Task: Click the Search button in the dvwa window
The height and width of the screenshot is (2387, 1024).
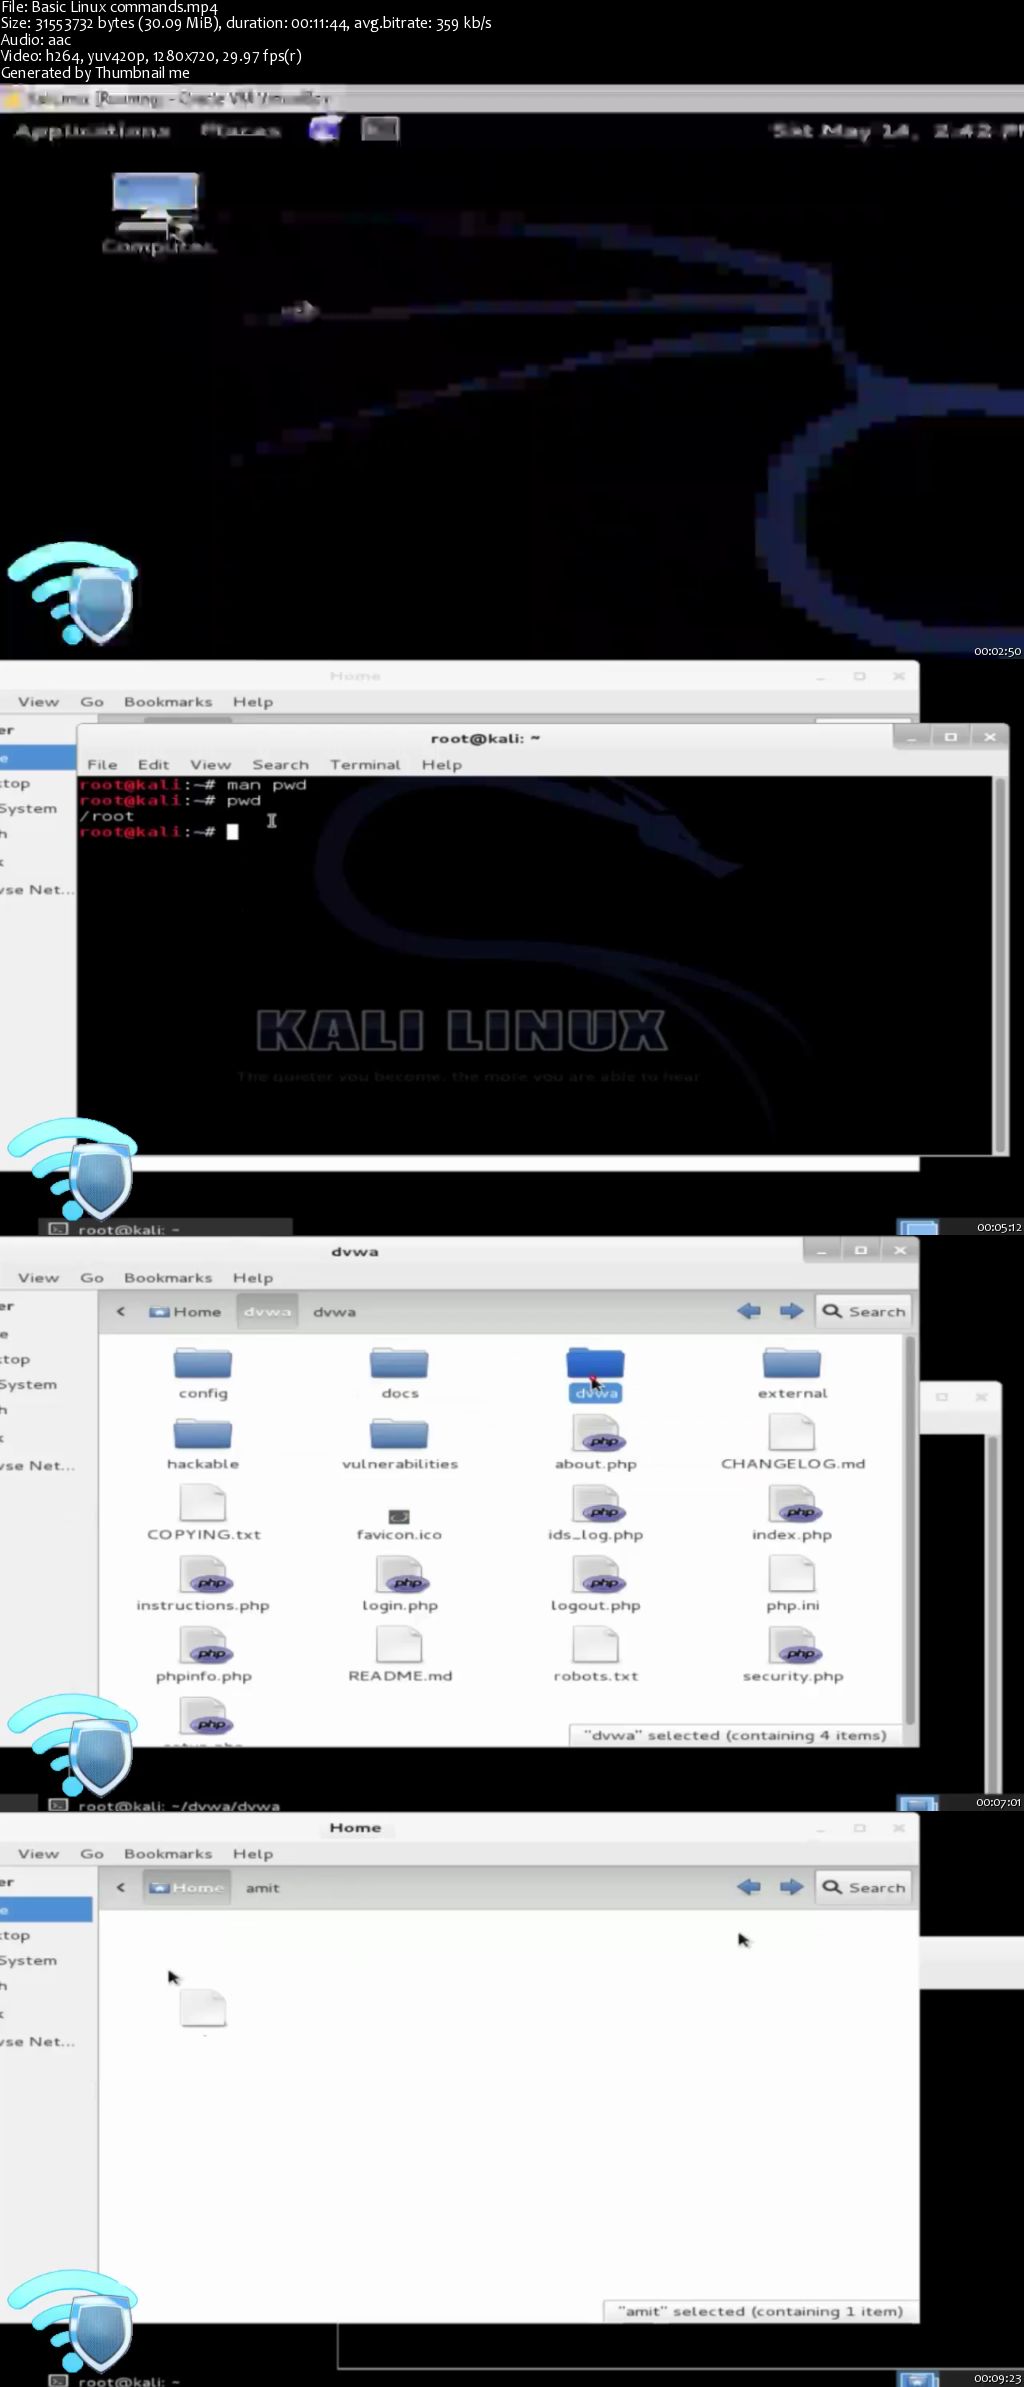Action: click(863, 1311)
